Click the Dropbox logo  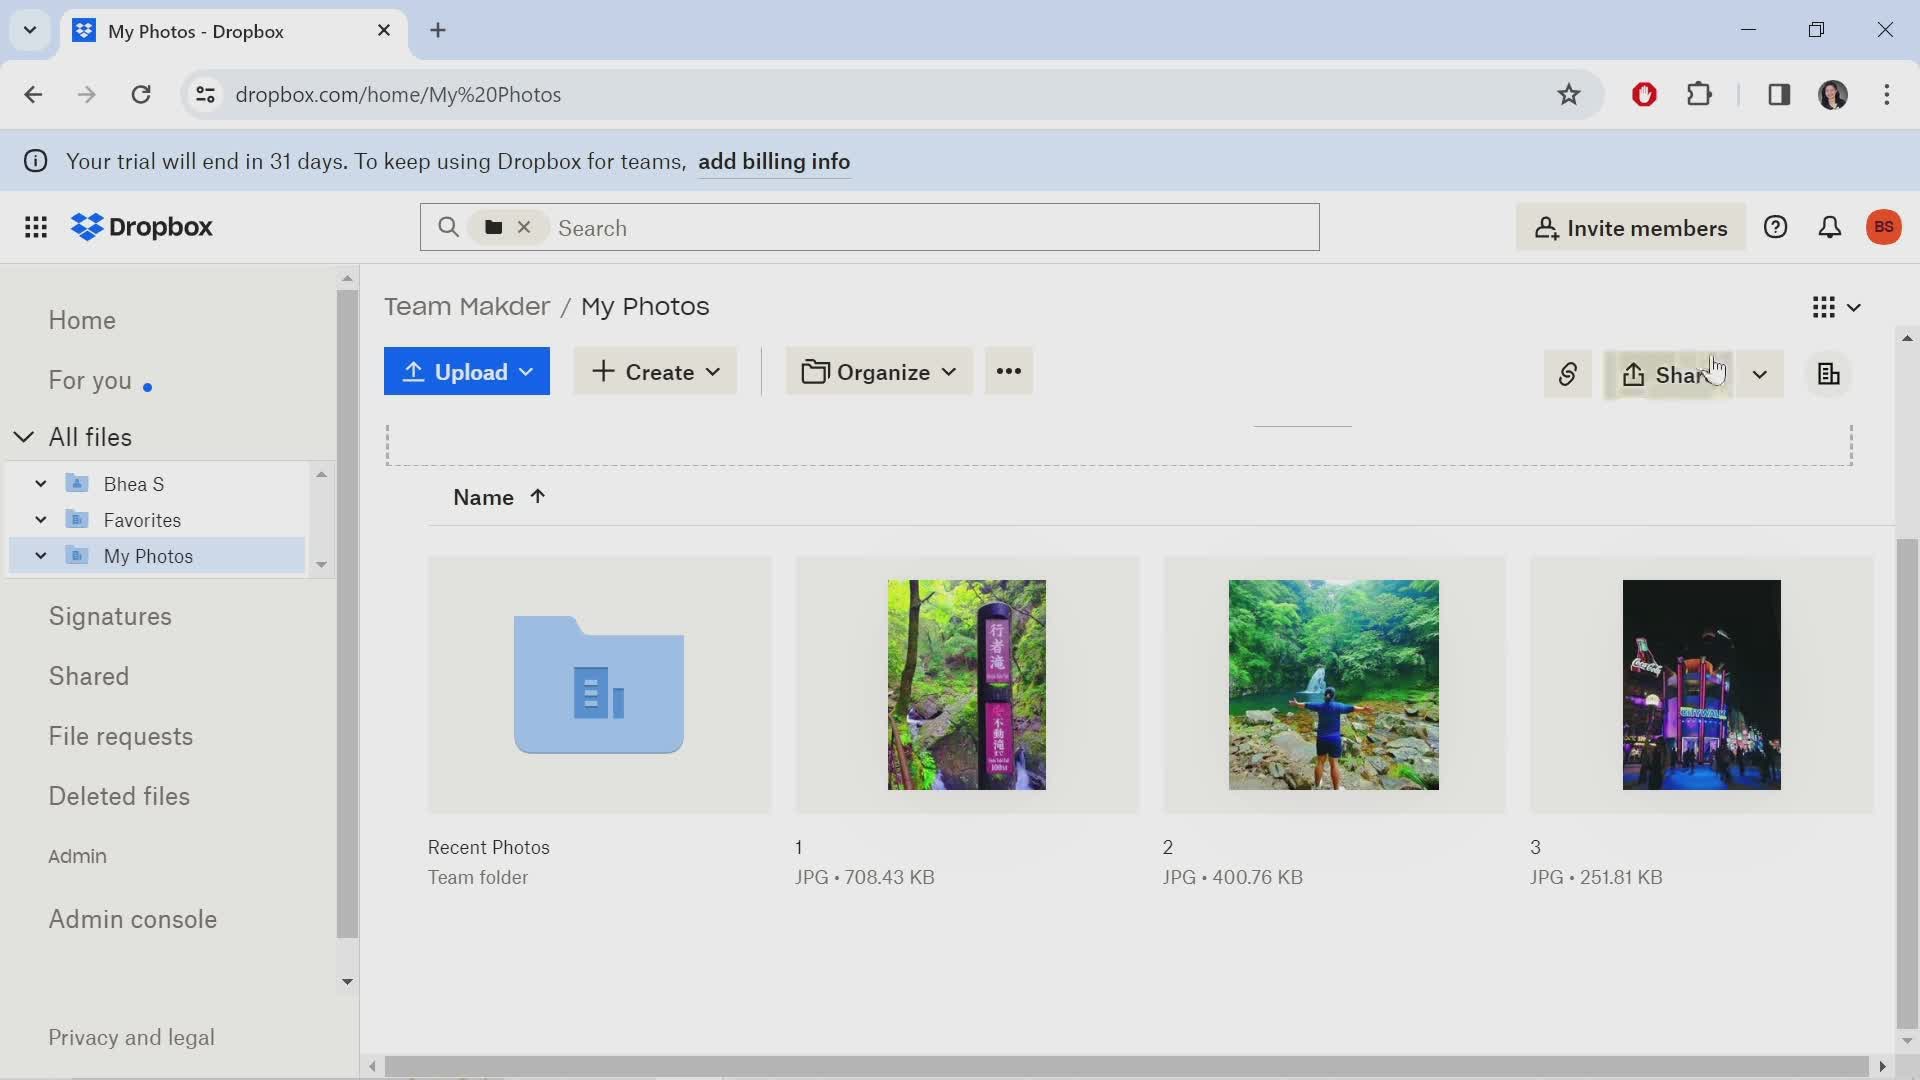(142, 228)
